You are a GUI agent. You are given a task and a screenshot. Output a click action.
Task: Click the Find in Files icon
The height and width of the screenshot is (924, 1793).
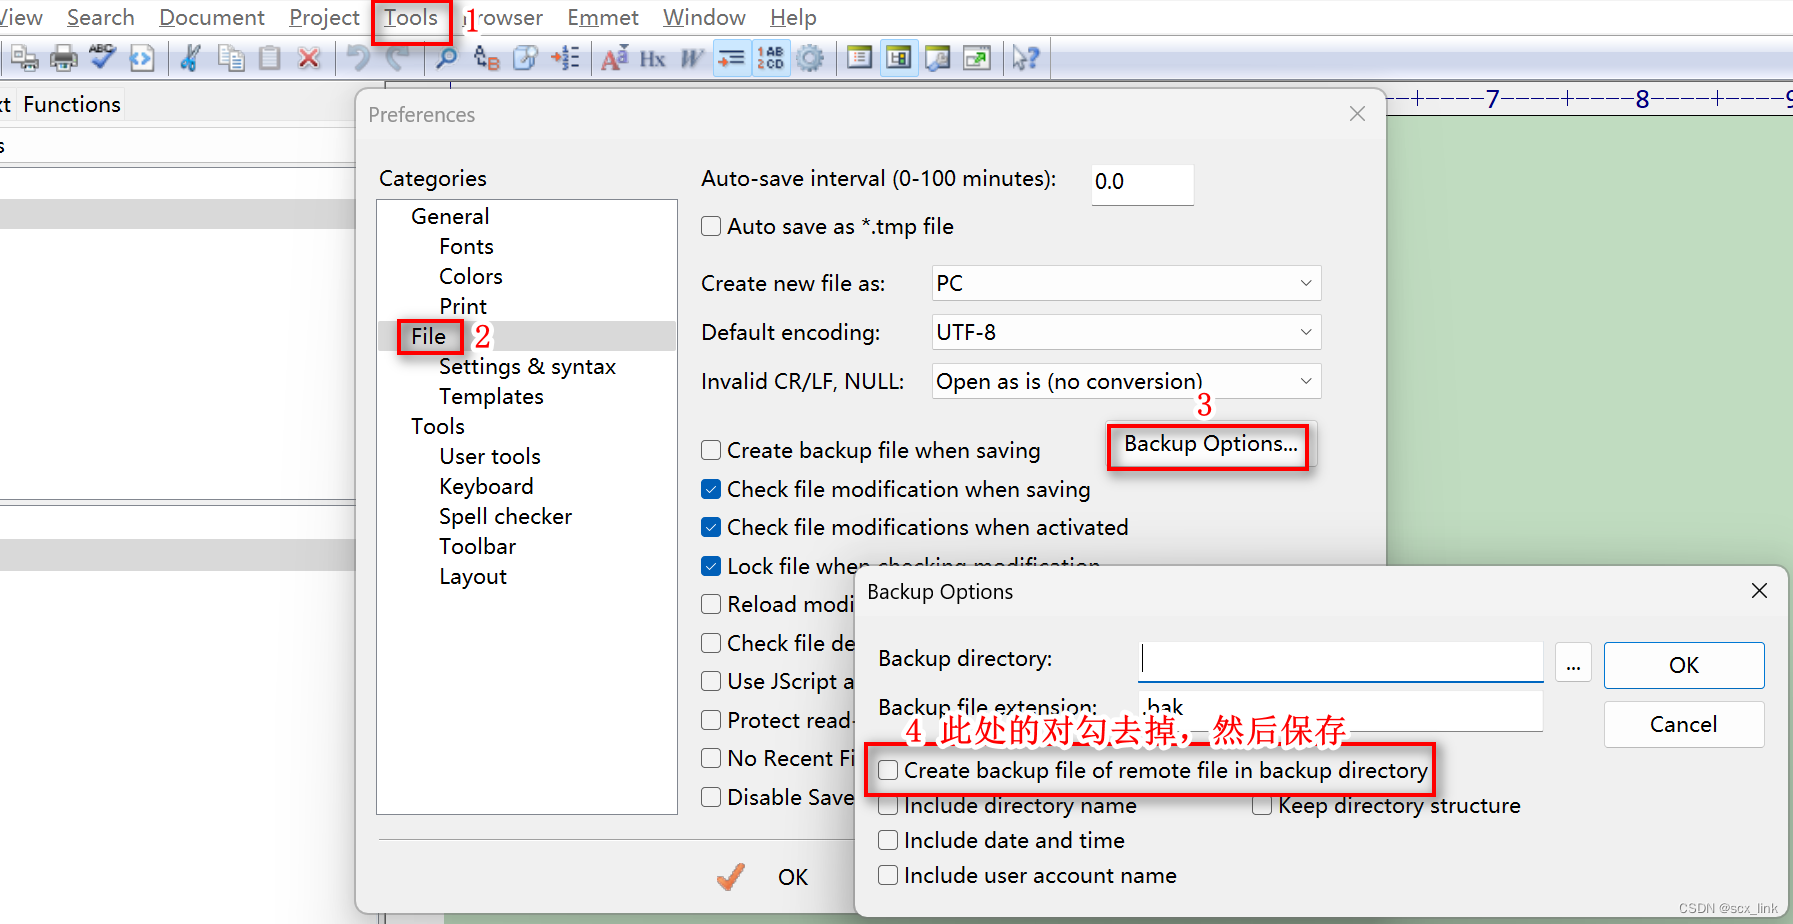[525, 59]
